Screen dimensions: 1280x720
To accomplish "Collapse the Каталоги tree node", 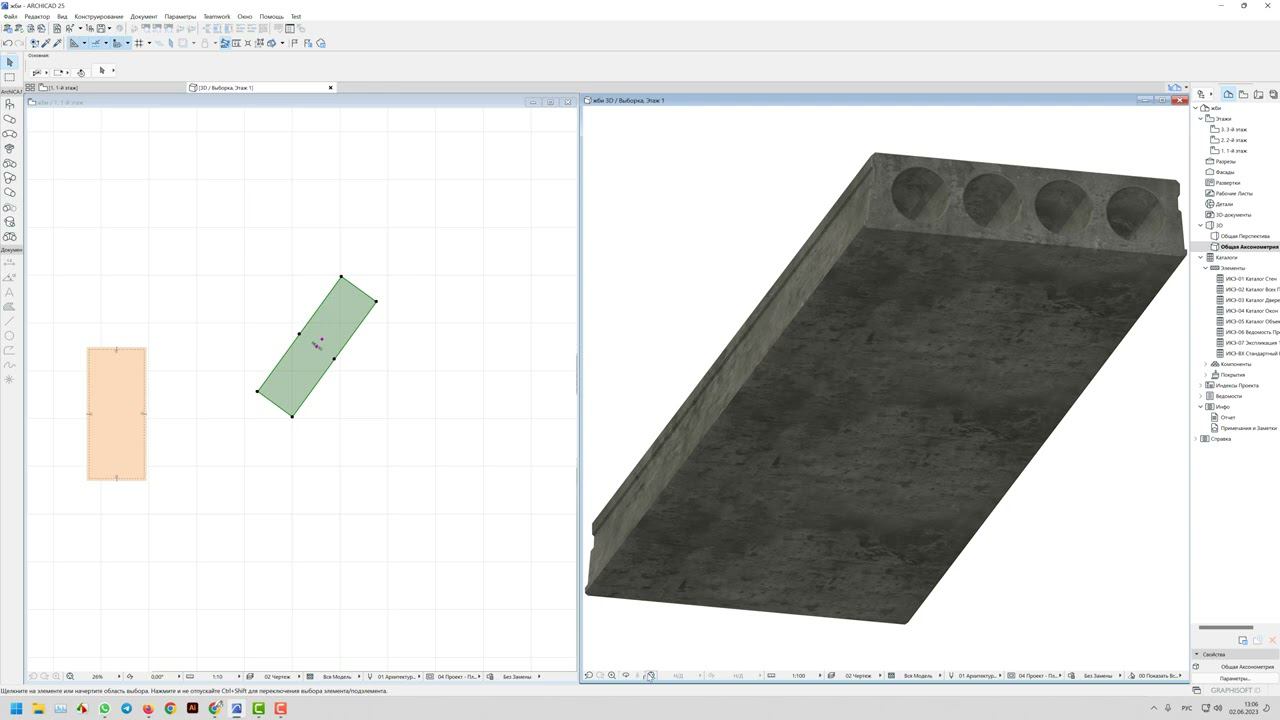I will click(x=1201, y=257).
